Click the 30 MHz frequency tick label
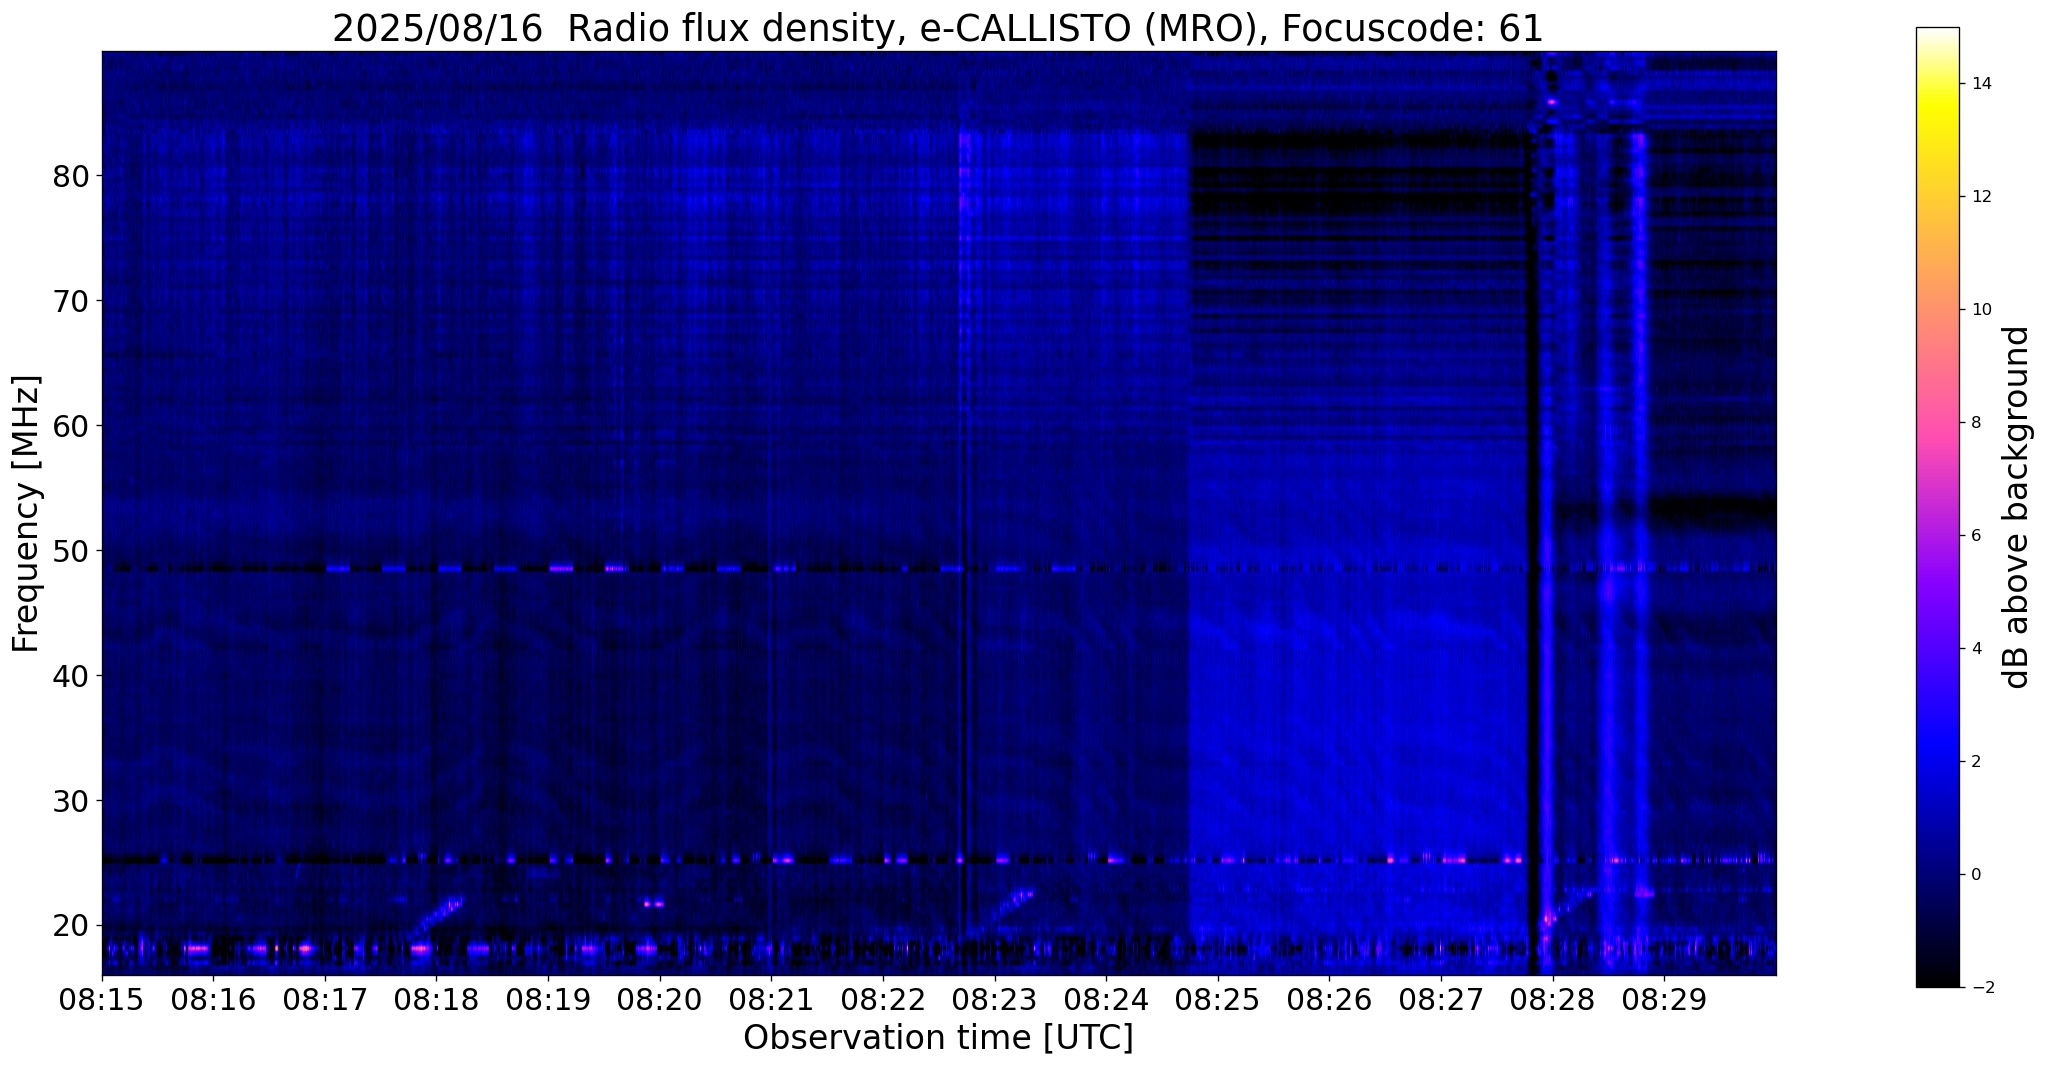 click(71, 801)
